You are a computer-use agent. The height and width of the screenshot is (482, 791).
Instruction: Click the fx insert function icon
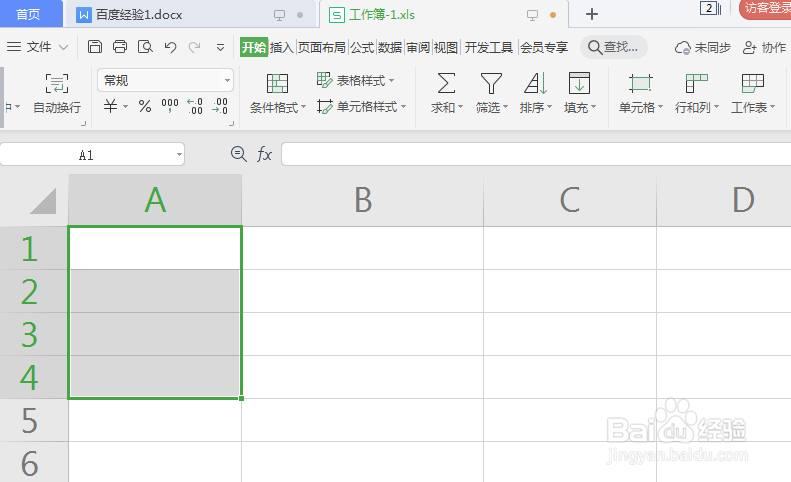pyautogui.click(x=264, y=154)
